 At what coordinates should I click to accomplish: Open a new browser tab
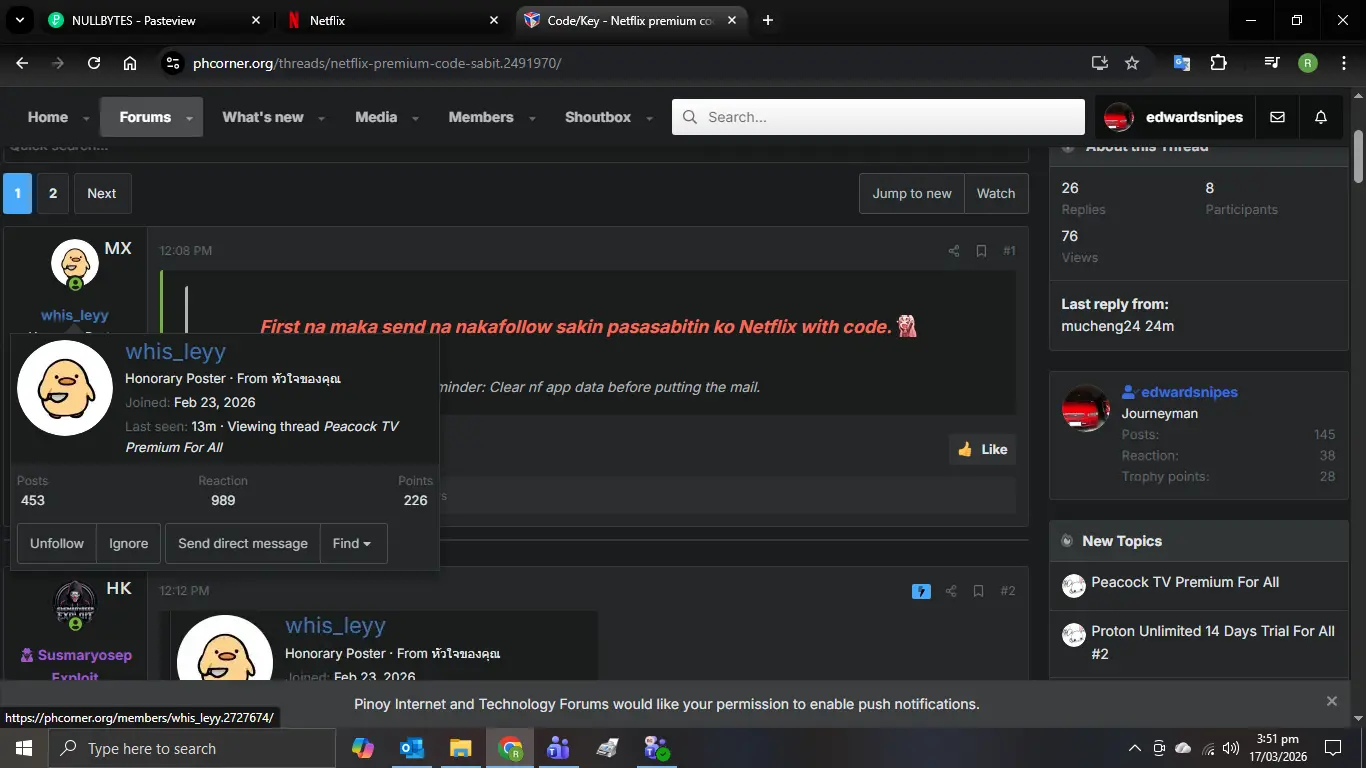(767, 20)
